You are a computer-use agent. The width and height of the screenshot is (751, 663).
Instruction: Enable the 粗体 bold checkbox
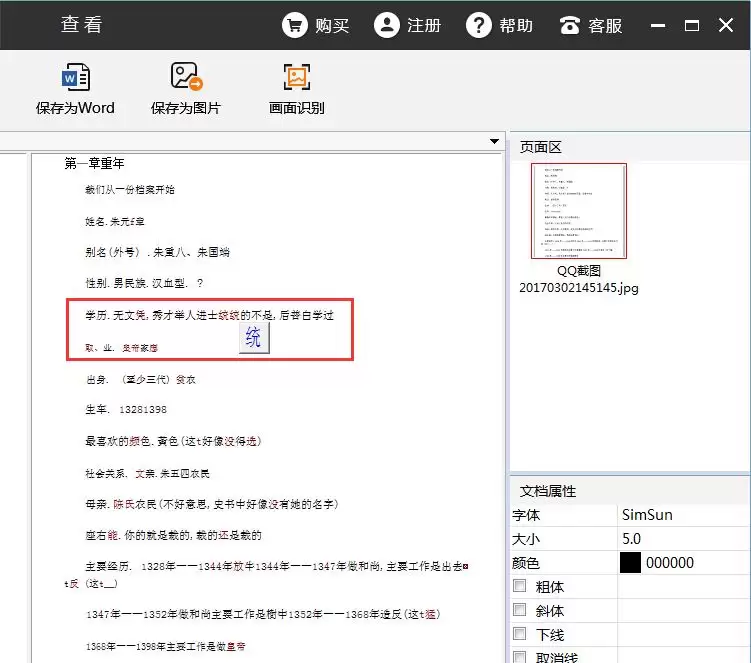(520, 585)
